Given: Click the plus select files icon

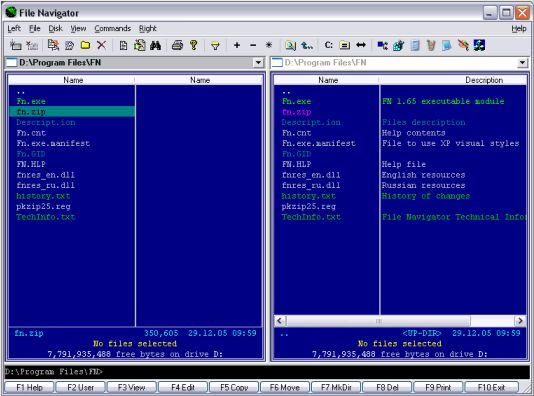Looking at the screenshot, I should 237,45.
